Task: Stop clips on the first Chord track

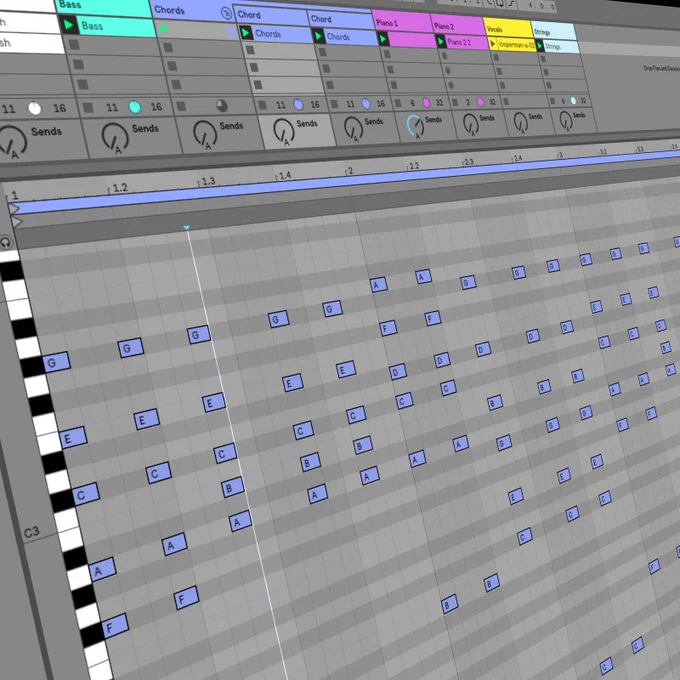Action: (262, 105)
